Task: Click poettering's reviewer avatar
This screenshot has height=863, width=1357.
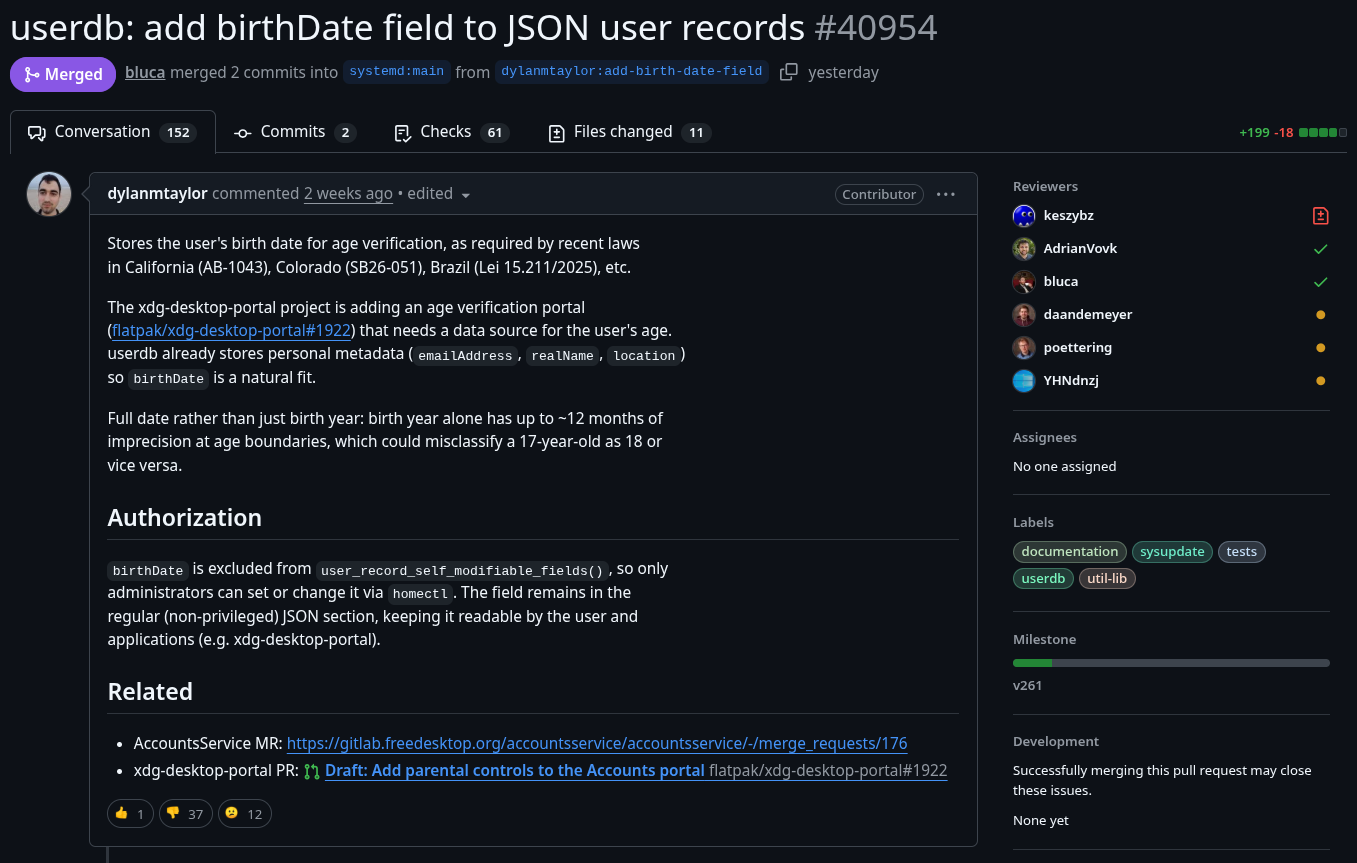Action: (x=1023, y=347)
